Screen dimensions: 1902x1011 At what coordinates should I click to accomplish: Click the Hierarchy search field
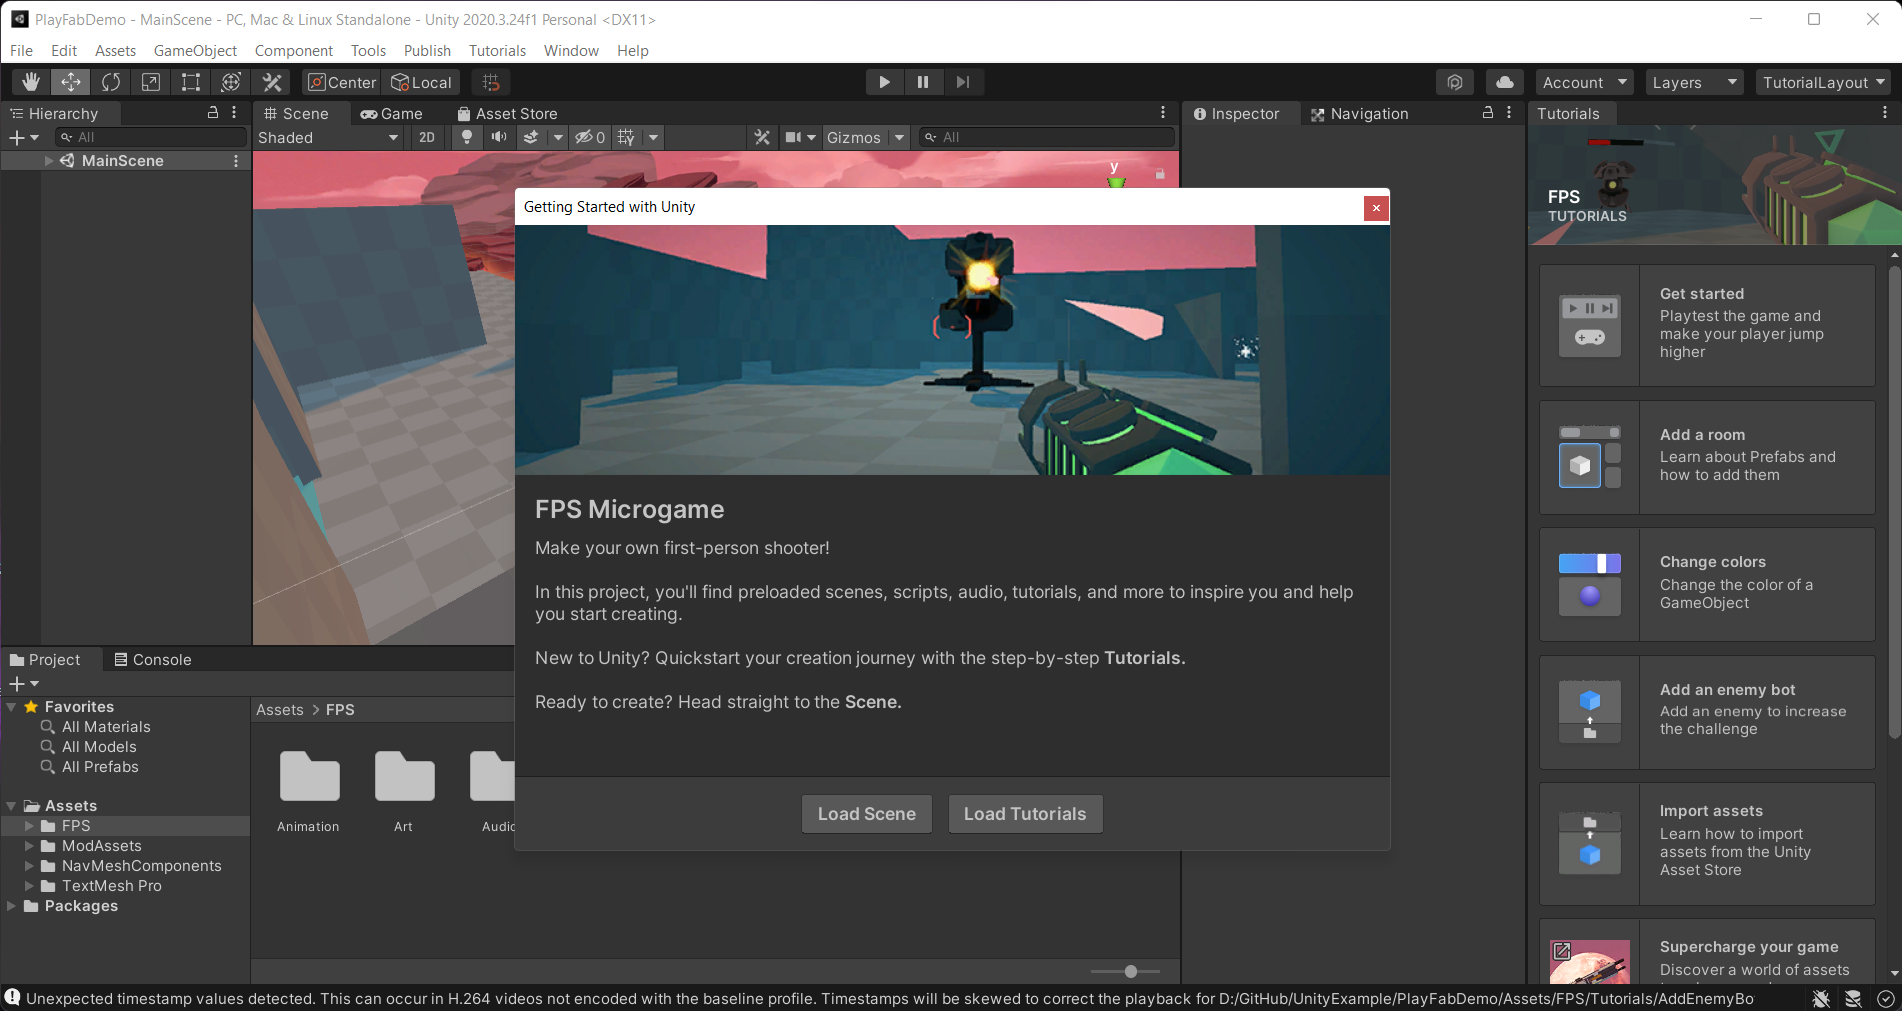[x=150, y=137]
